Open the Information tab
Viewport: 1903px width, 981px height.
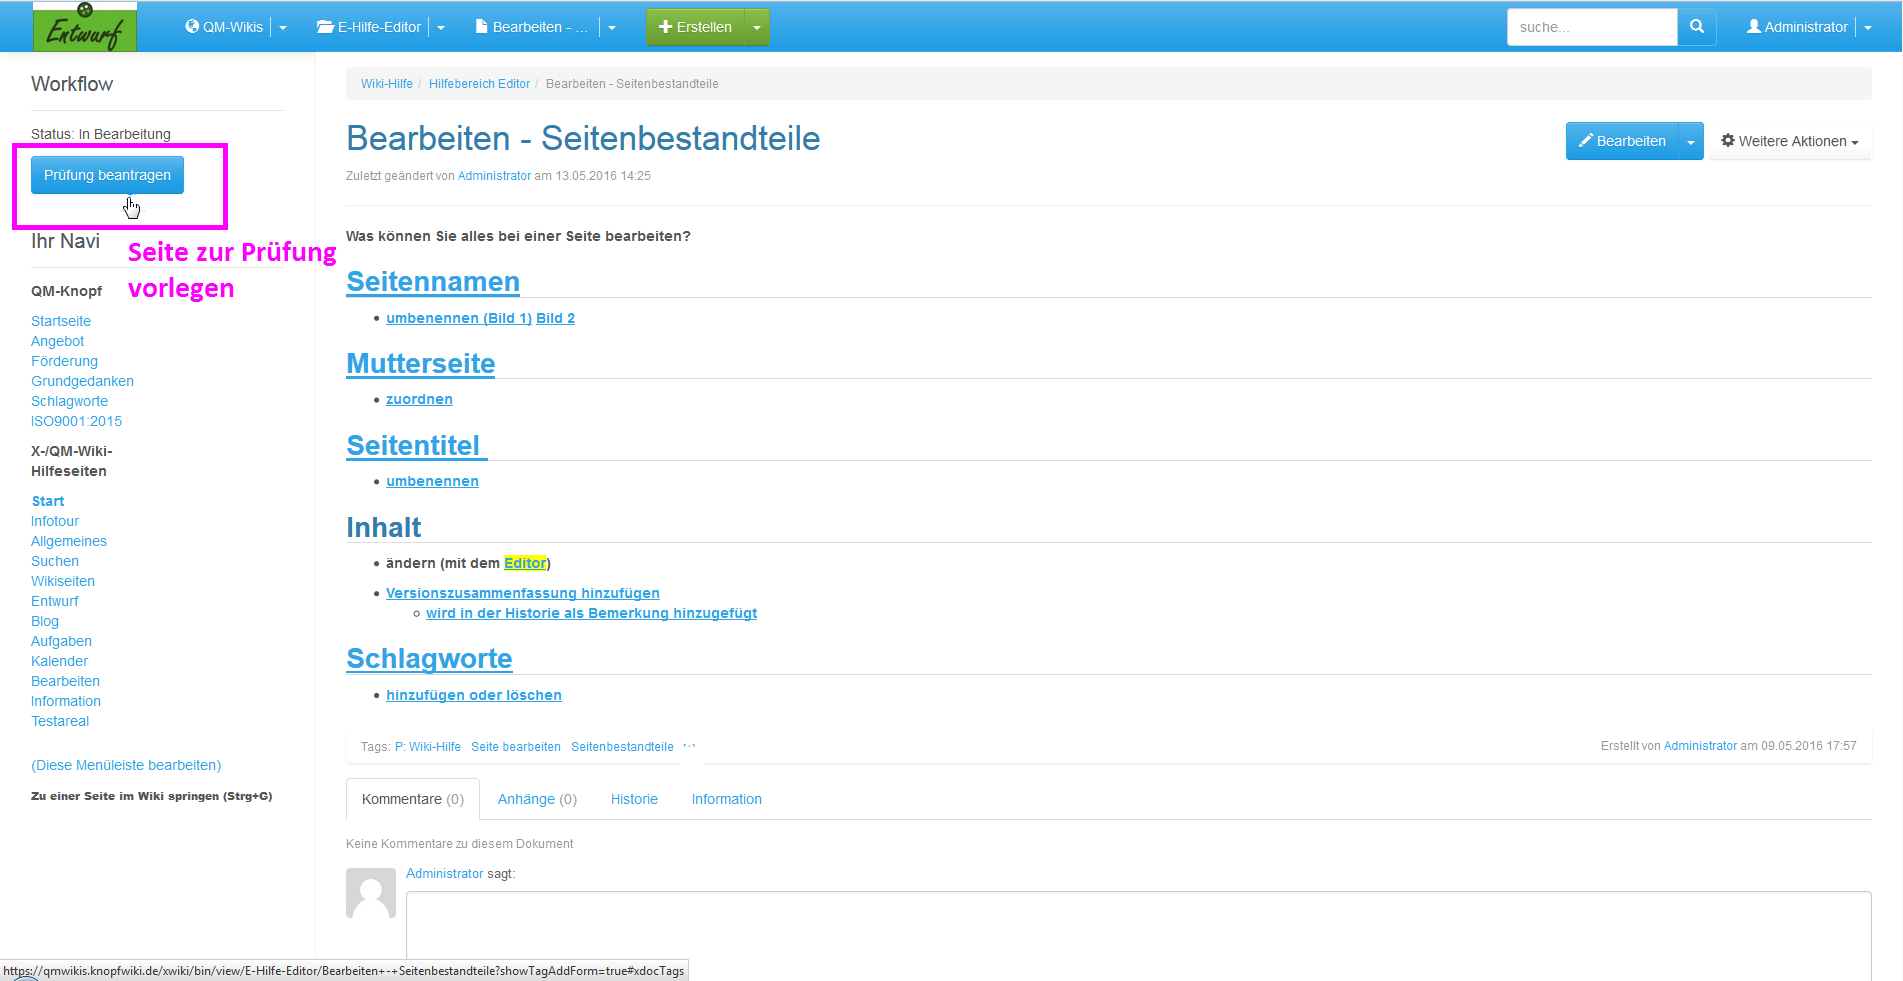pyautogui.click(x=726, y=799)
